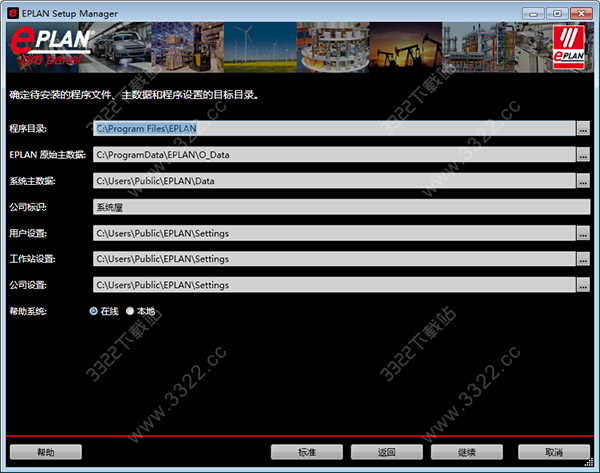Open help with 帮助 button
Viewport: 600px width, 473px height.
click(x=46, y=452)
